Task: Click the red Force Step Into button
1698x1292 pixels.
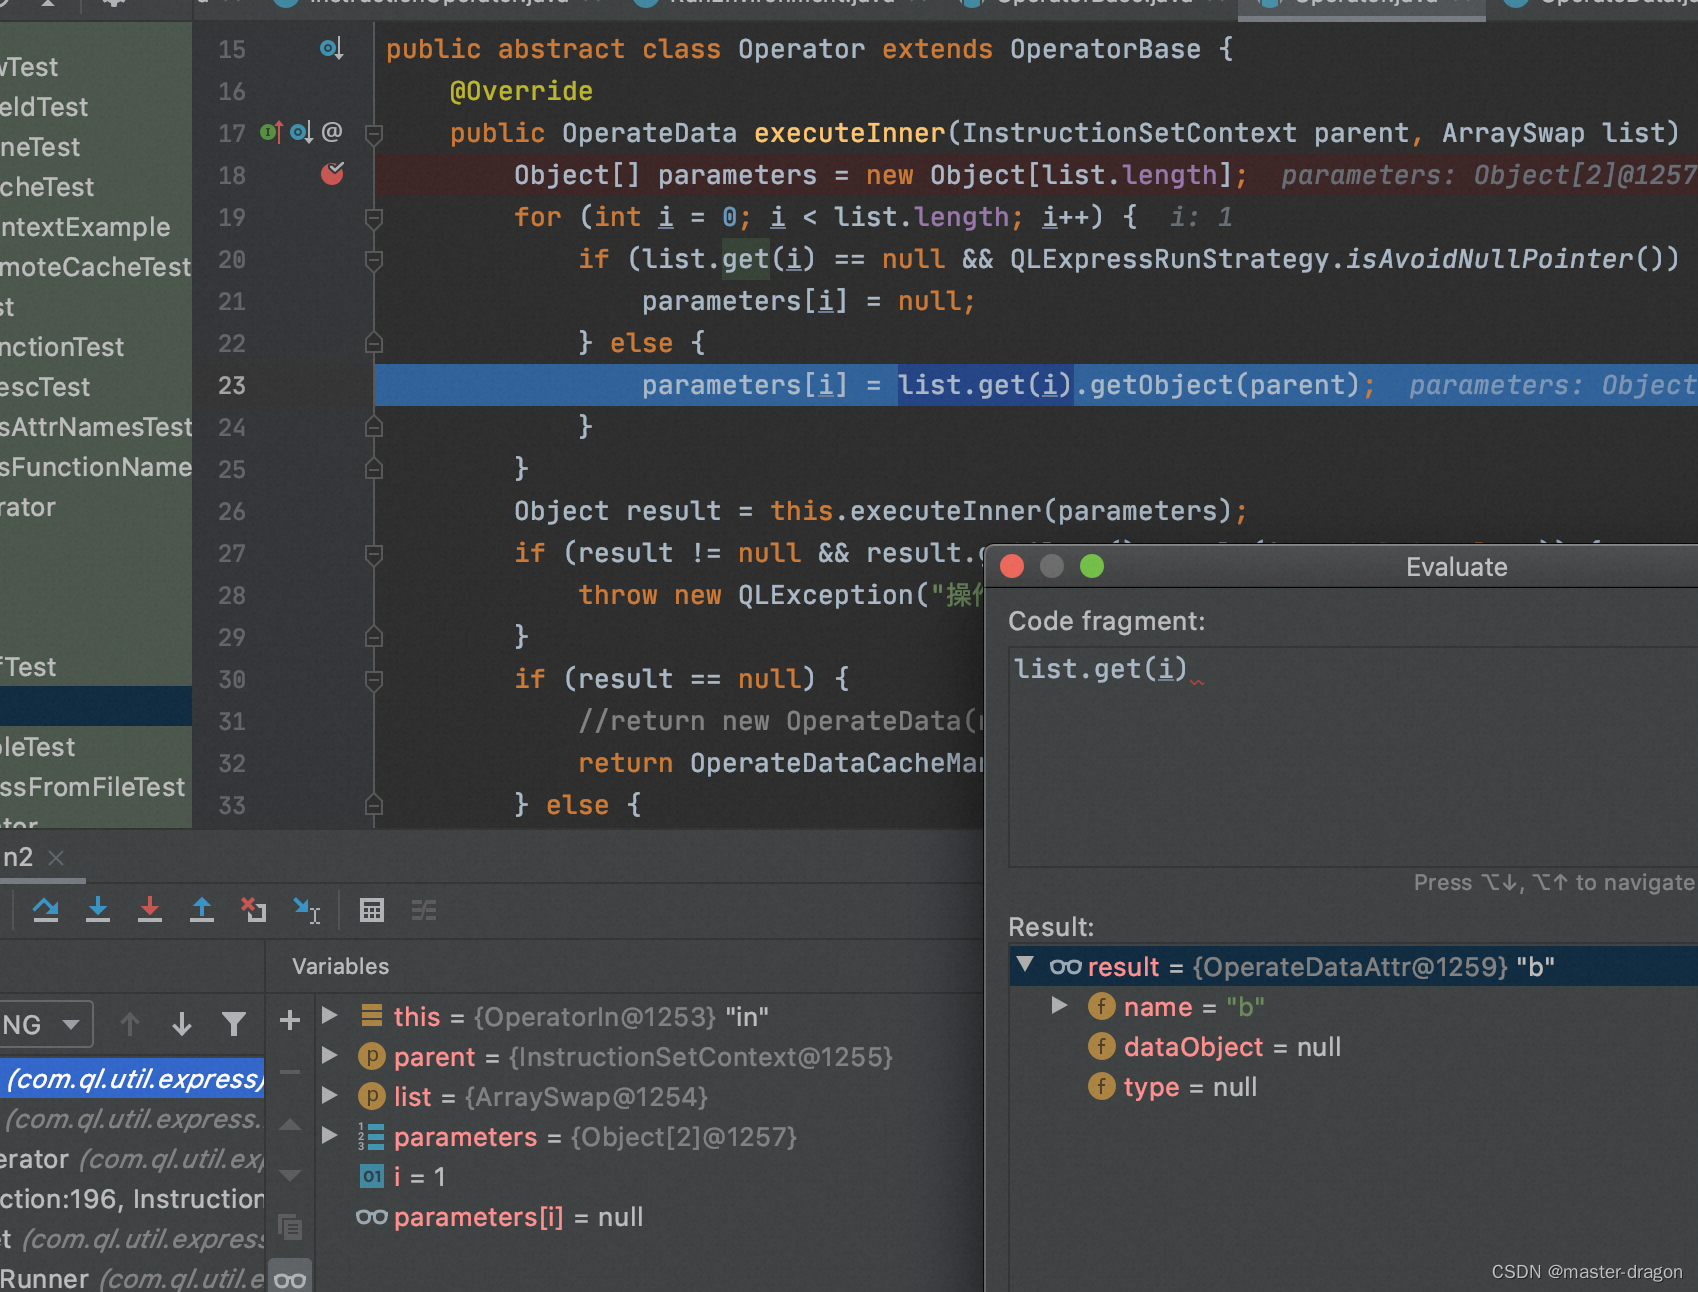Action: 150,910
